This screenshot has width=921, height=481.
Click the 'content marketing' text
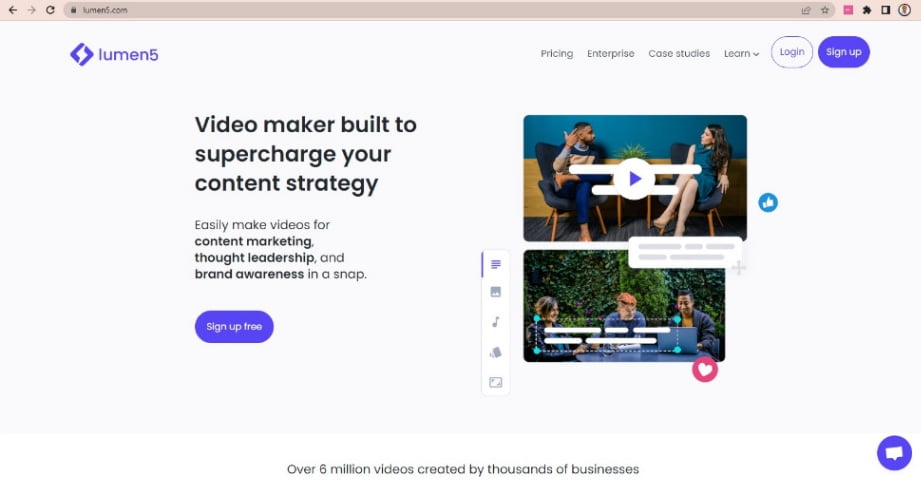click(253, 241)
